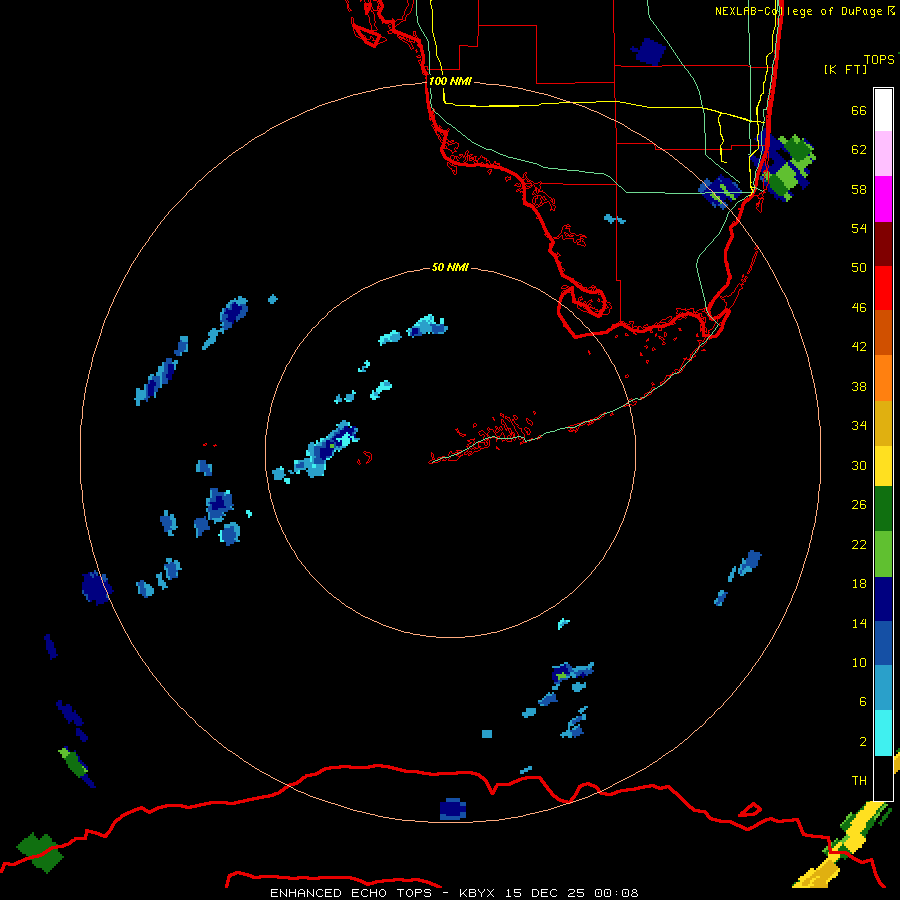The image size is (900, 900).
Task: Click the "50" legend value
Action: click(859, 268)
